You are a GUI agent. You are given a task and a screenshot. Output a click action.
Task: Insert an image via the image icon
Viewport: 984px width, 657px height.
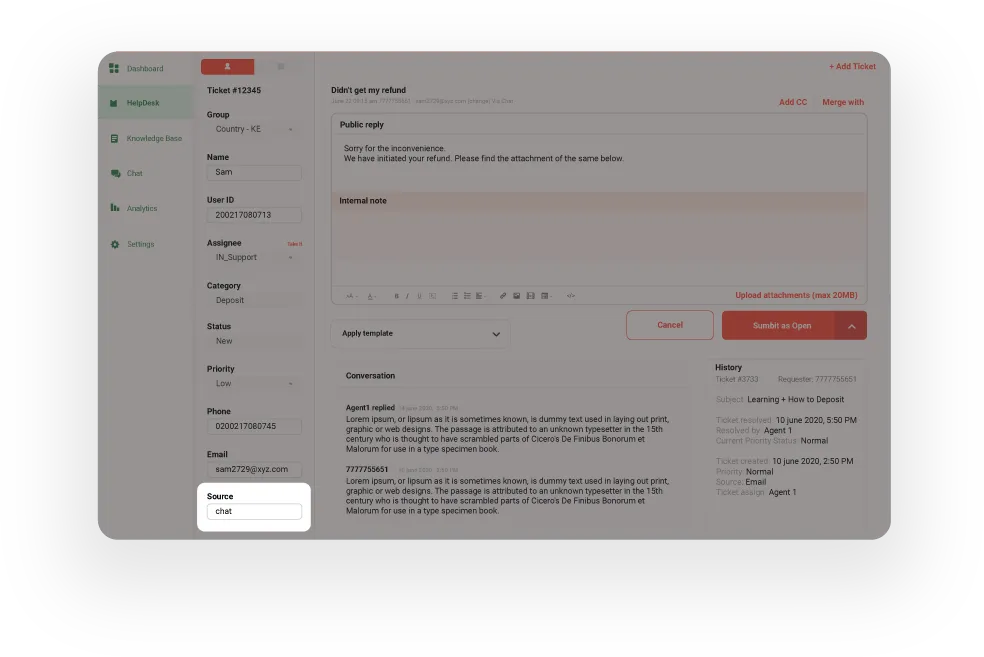click(x=517, y=295)
